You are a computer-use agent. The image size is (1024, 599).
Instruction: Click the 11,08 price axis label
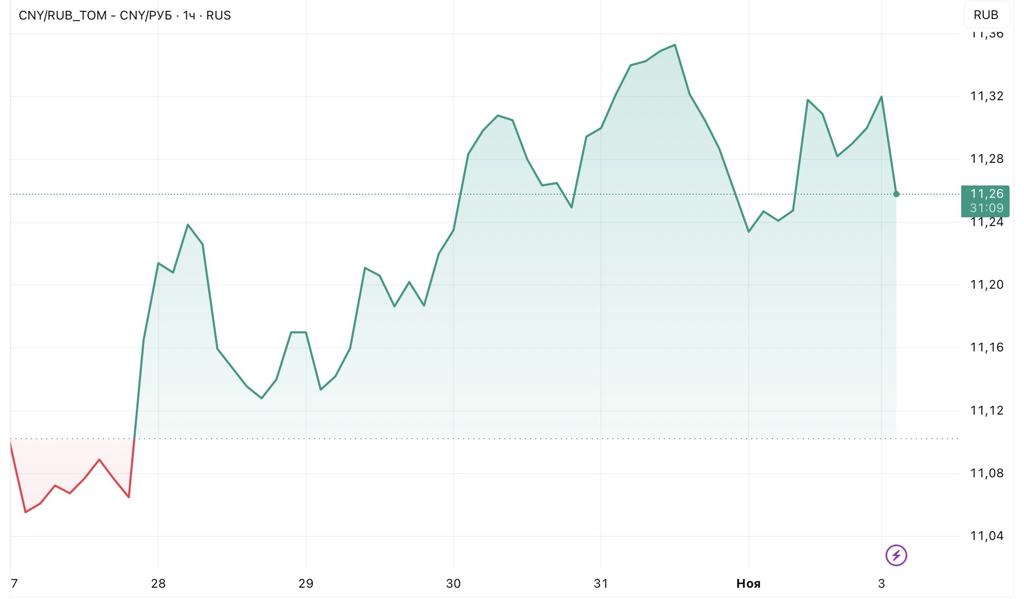tap(987, 473)
